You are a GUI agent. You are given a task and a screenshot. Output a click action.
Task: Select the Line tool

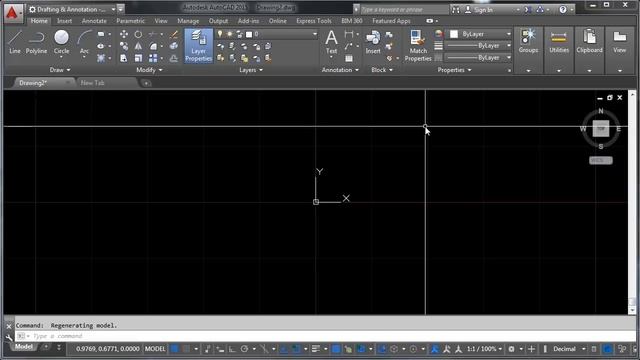pyautogui.click(x=15, y=42)
